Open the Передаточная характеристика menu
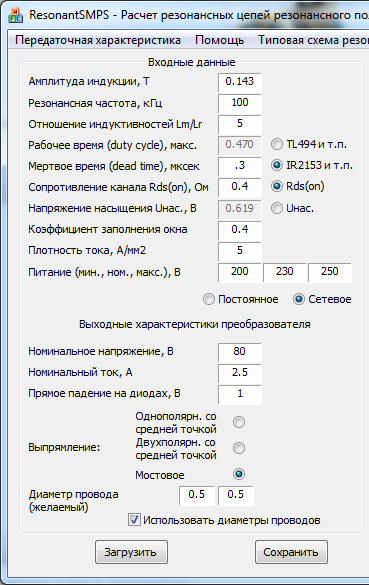Image resolution: width=369 pixels, height=585 pixels. pyautogui.click(x=98, y=40)
